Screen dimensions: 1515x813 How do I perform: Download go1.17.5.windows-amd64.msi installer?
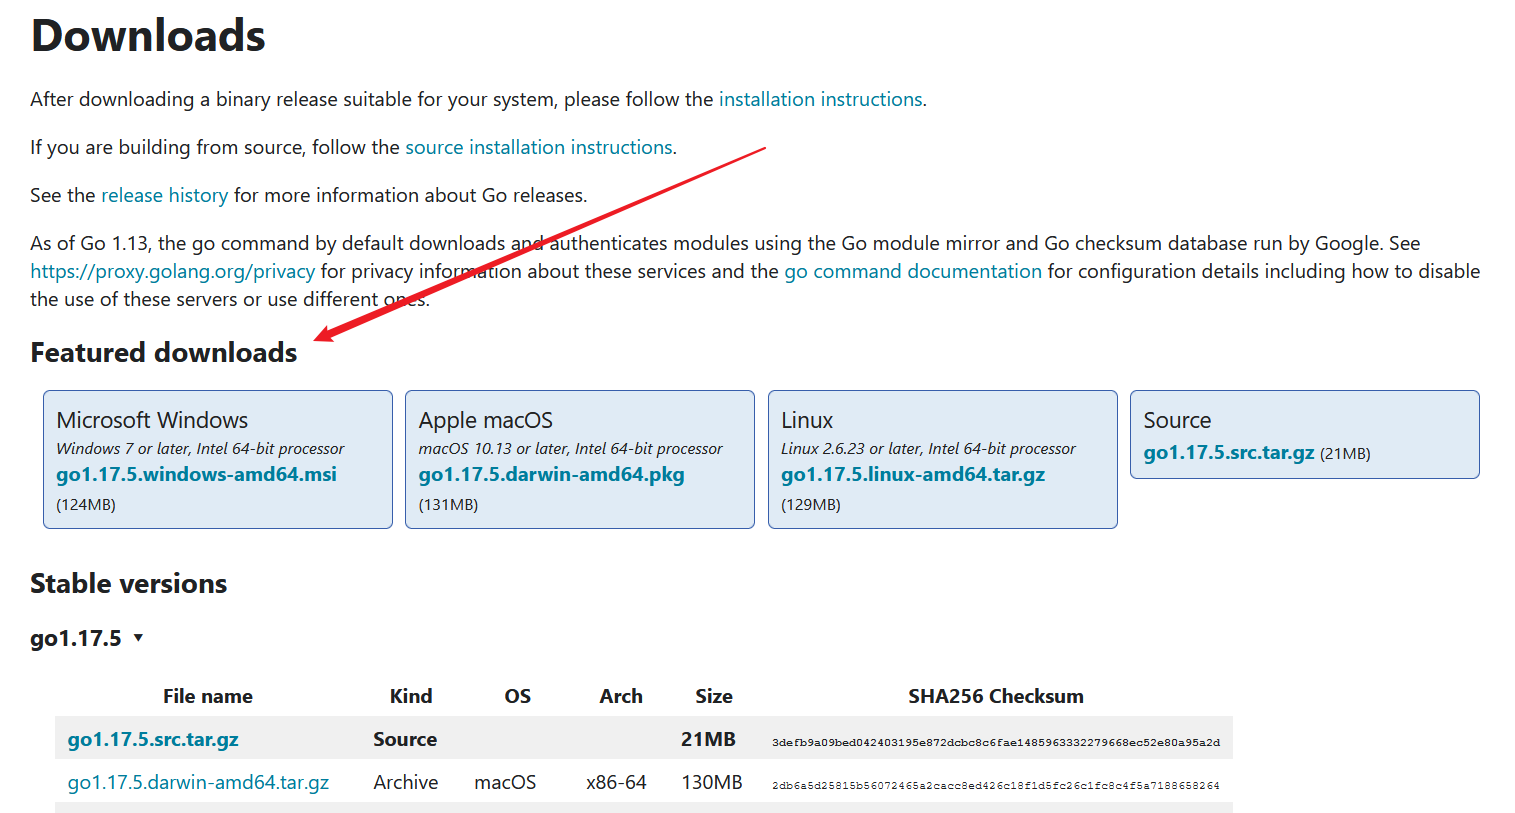click(196, 474)
